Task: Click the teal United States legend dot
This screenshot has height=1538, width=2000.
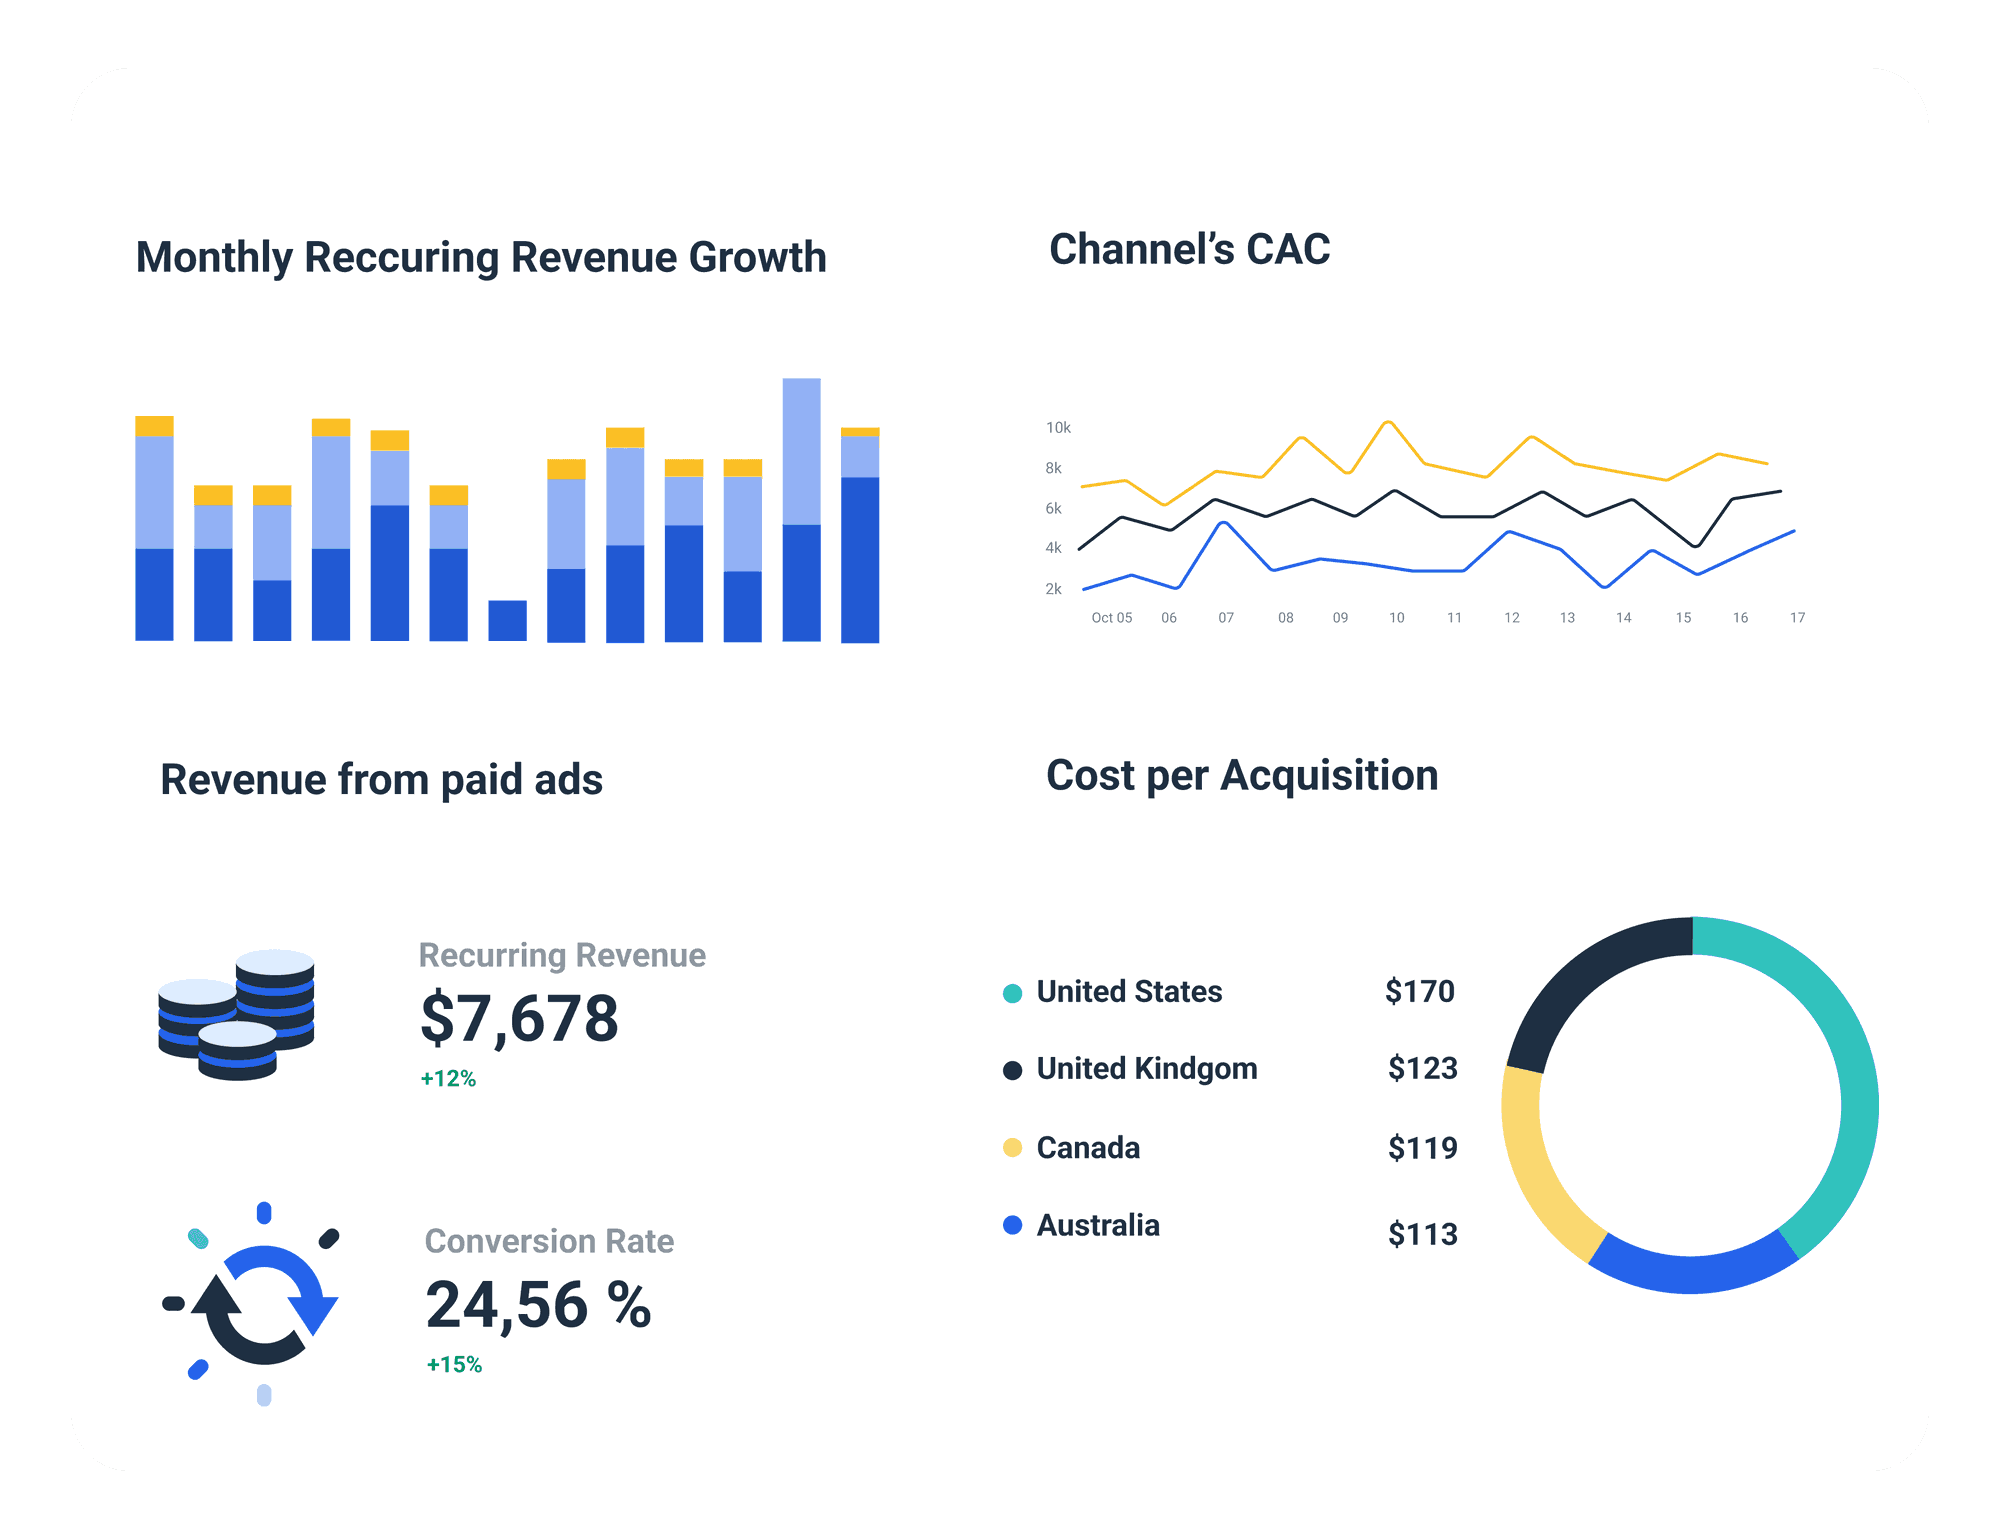Action: [x=1013, y=993]
